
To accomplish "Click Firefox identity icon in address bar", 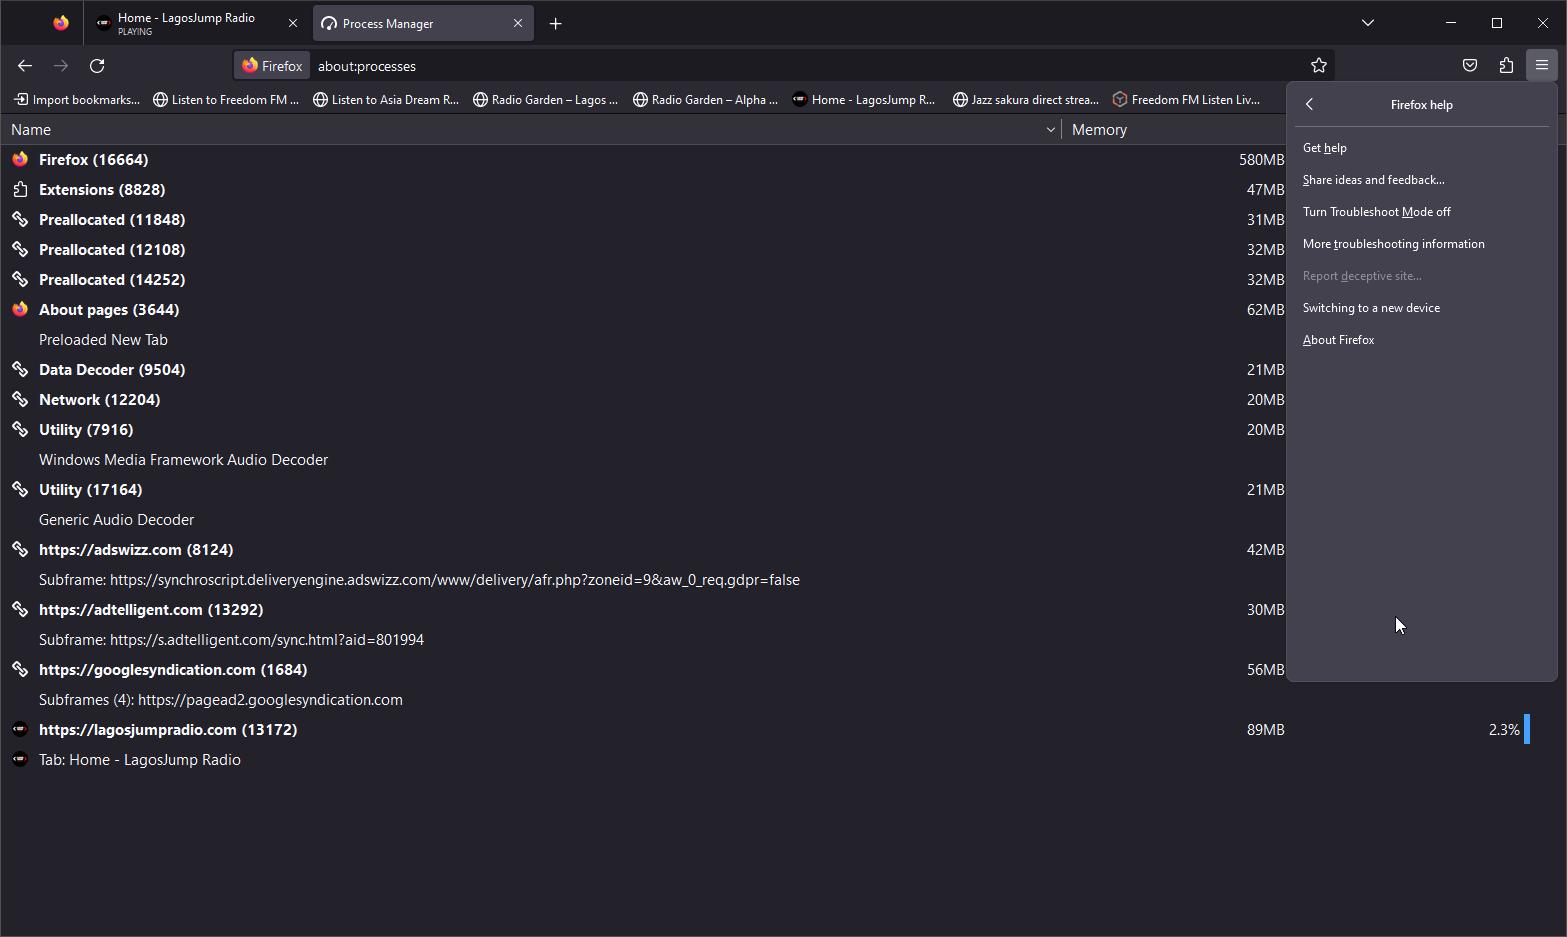I will tap(272, 66).
